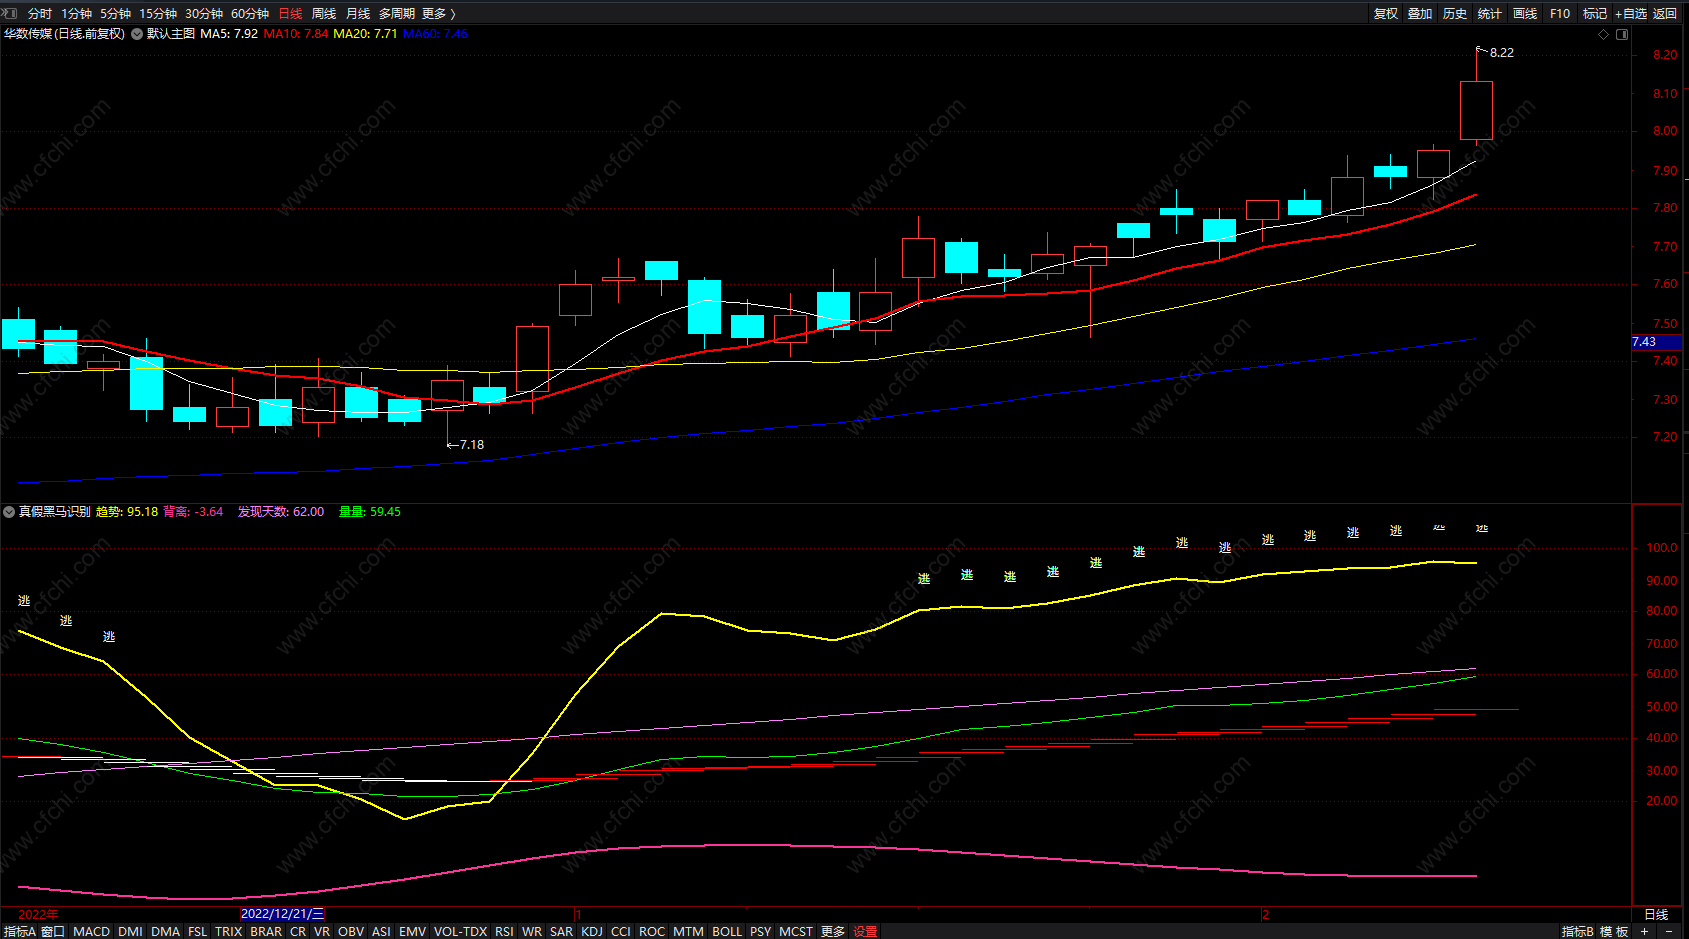
Task: Switch sub-chart to BOLL indicator
Action: tap(727, 931)
